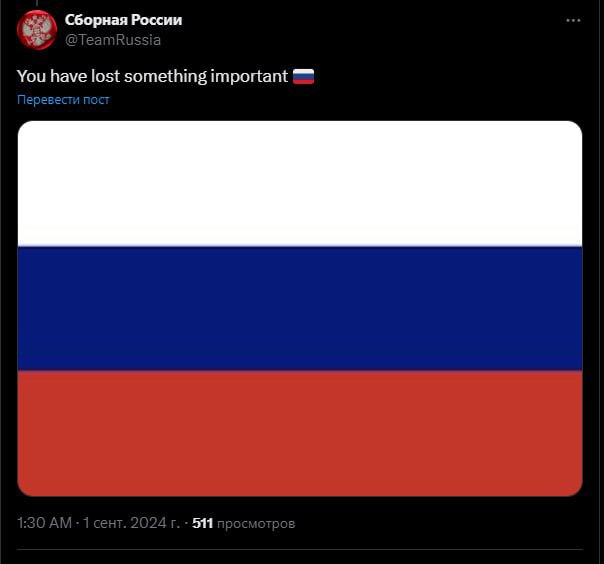Click the Russian flag emoji in the tweet
The image size is (604, 564).
(304, 76)
